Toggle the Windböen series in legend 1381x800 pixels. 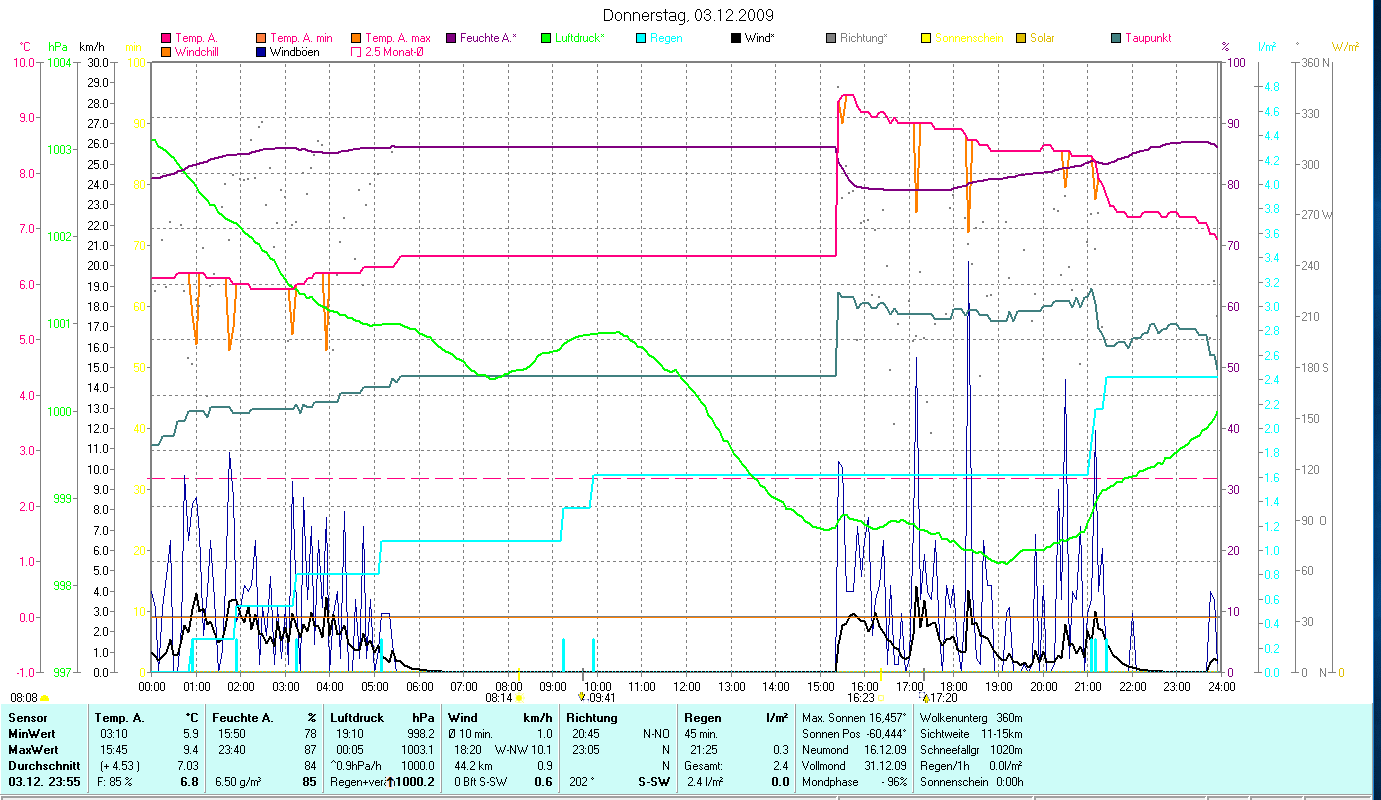click(x=261, y=51)
